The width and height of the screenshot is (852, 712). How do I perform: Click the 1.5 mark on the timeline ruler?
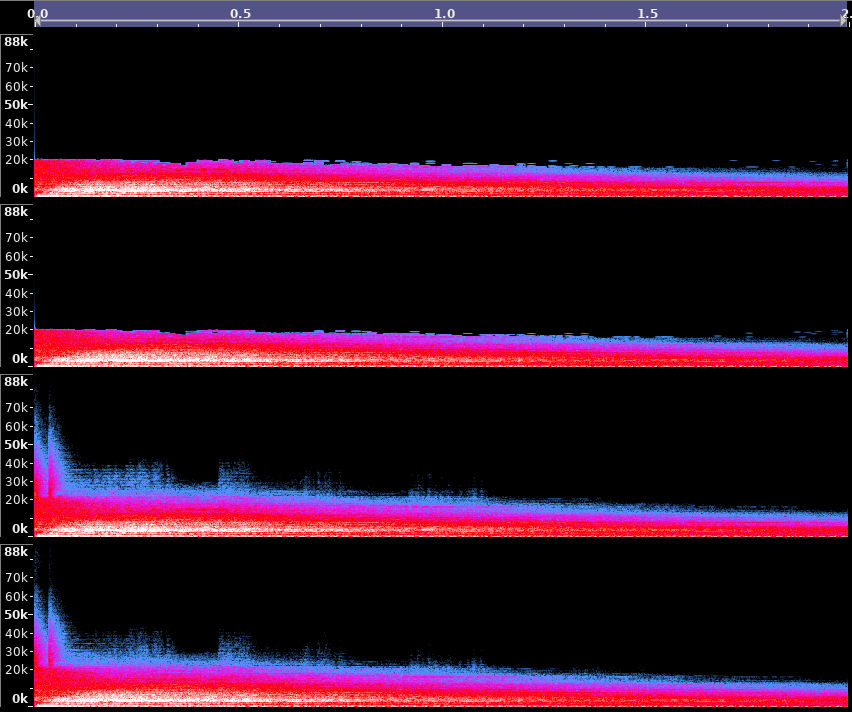click(x=648, y=14)
